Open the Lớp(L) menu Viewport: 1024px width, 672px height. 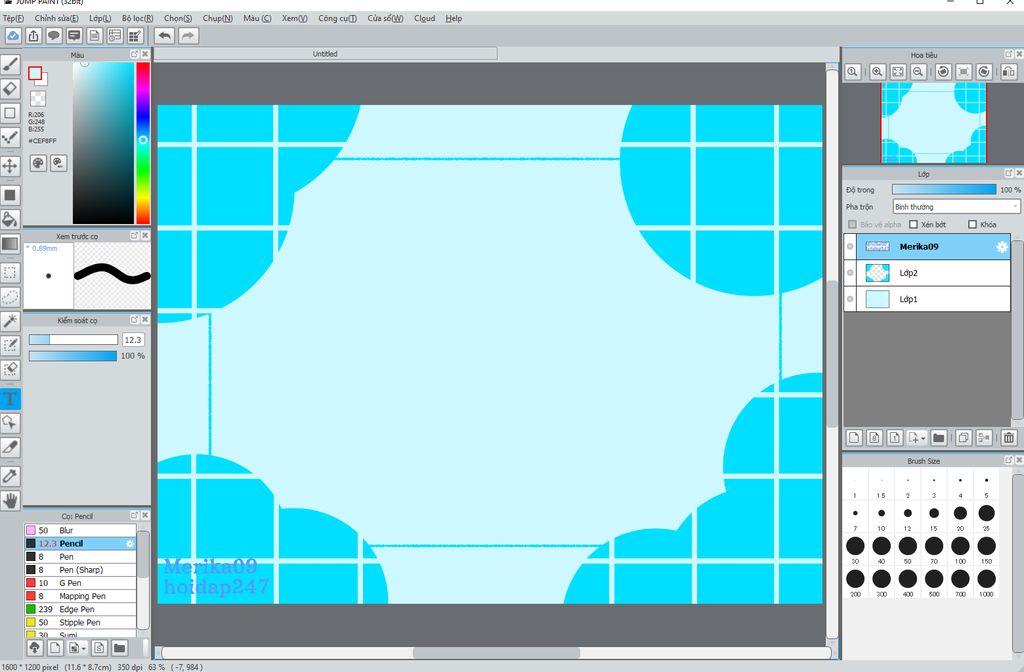click(100, 18)
